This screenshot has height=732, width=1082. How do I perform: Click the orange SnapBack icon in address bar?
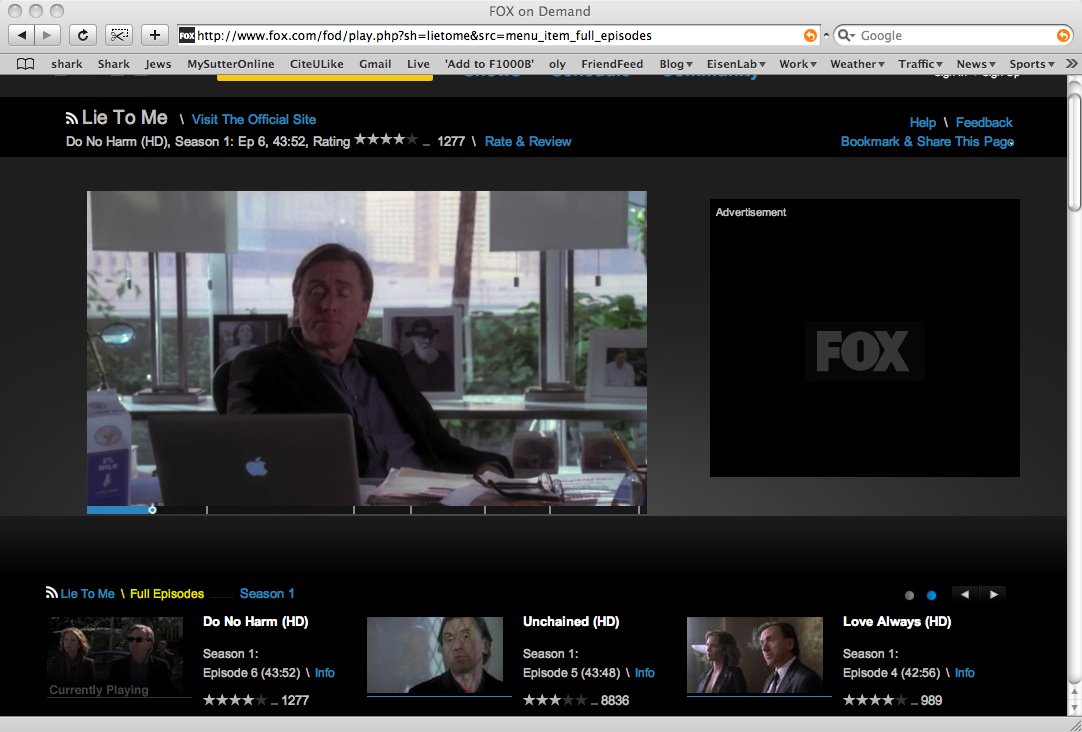click(x=810, y=35)
